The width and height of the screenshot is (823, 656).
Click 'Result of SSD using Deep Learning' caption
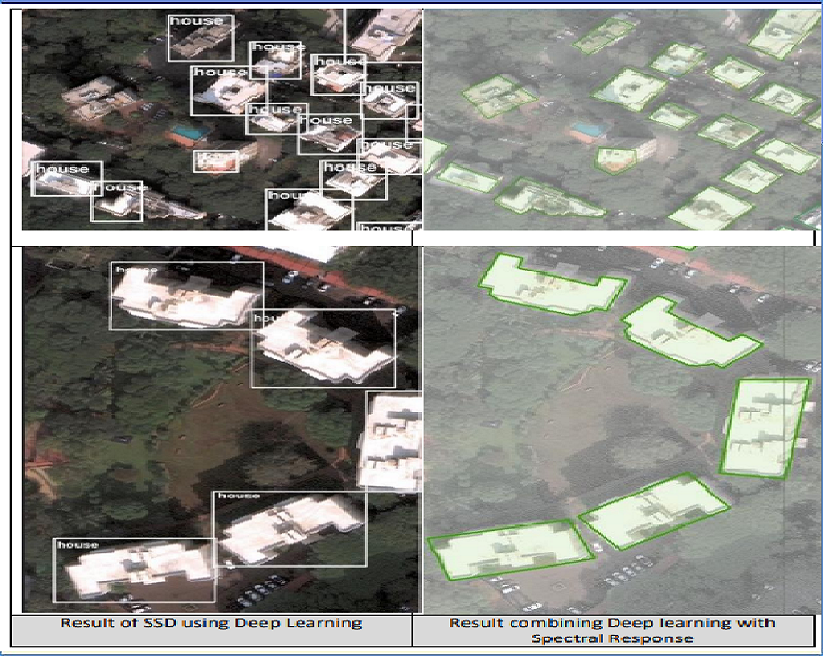coord(210,621)
